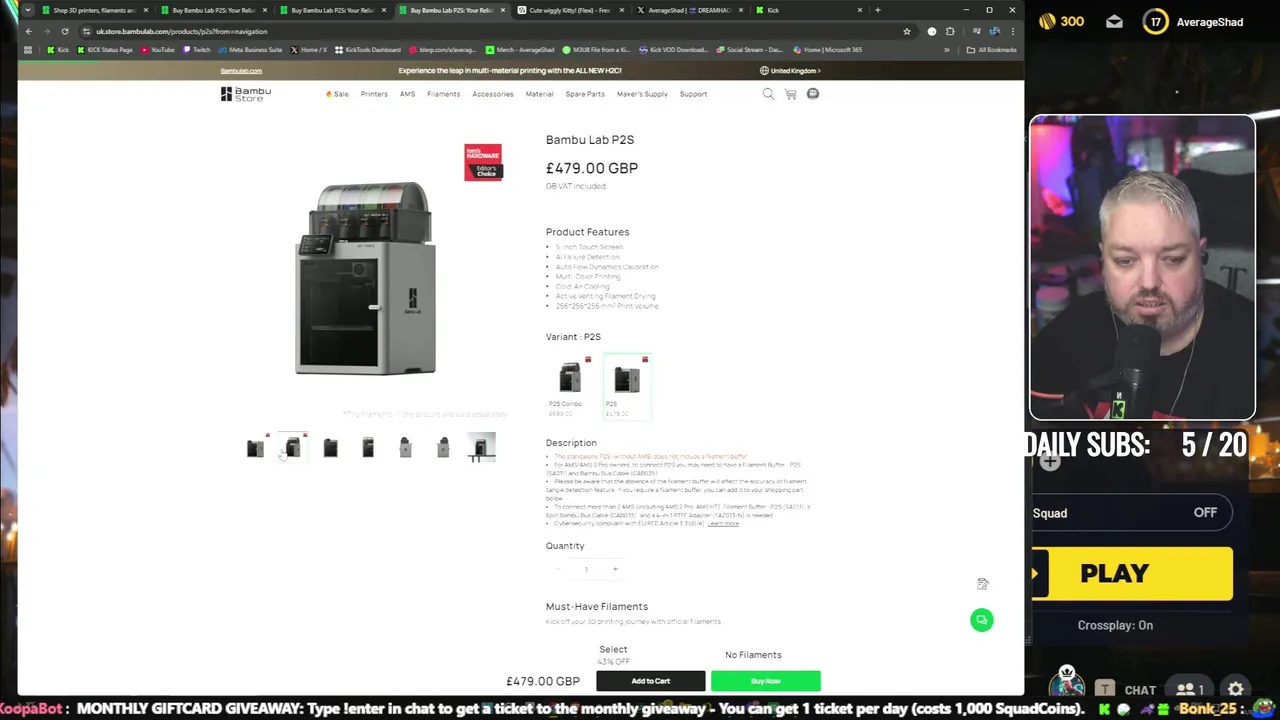Increase quantity with plus button

click(x=615, y=569)
